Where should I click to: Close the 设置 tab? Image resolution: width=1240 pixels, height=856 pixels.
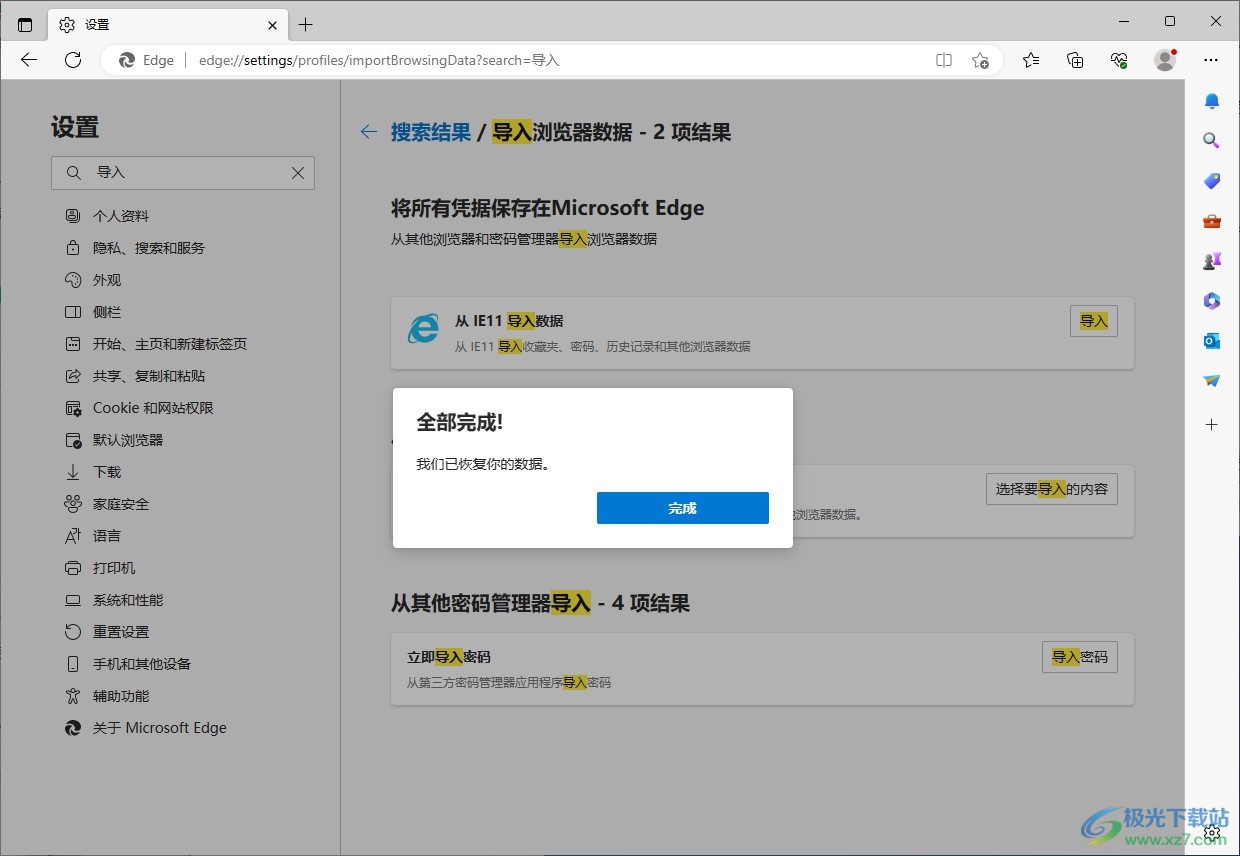[272, 25]
